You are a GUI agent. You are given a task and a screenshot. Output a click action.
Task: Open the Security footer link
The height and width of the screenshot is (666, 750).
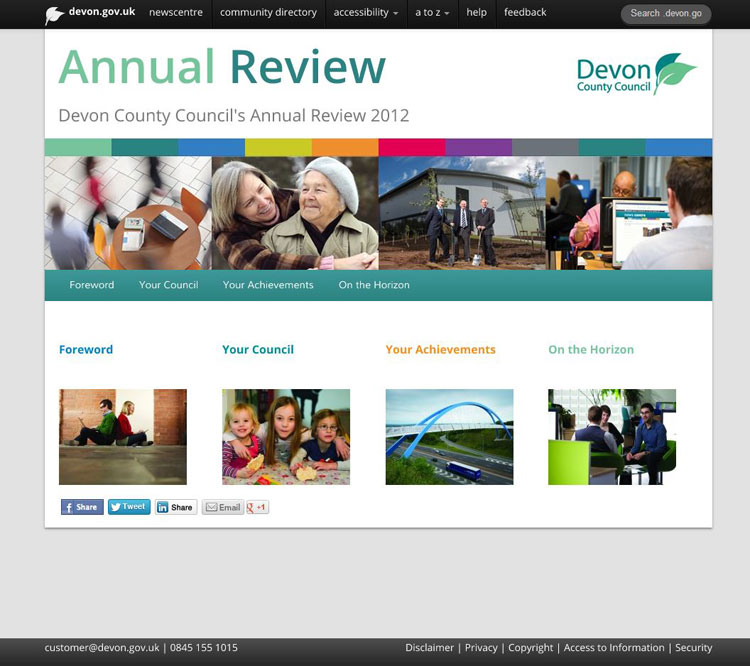[694, 648]
